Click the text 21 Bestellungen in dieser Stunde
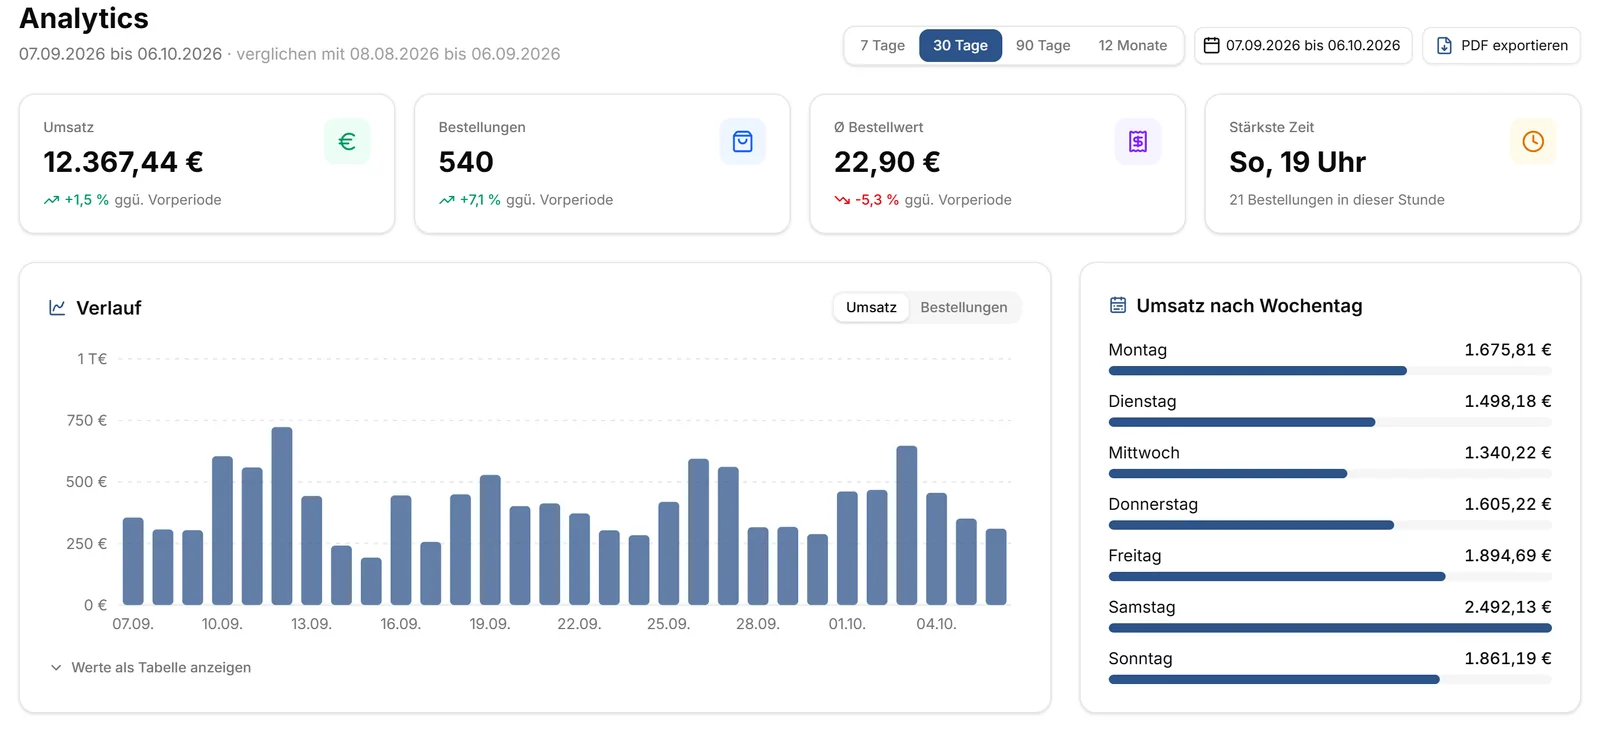Viewport: 1600px width, 732px height. click(1337, 200)
